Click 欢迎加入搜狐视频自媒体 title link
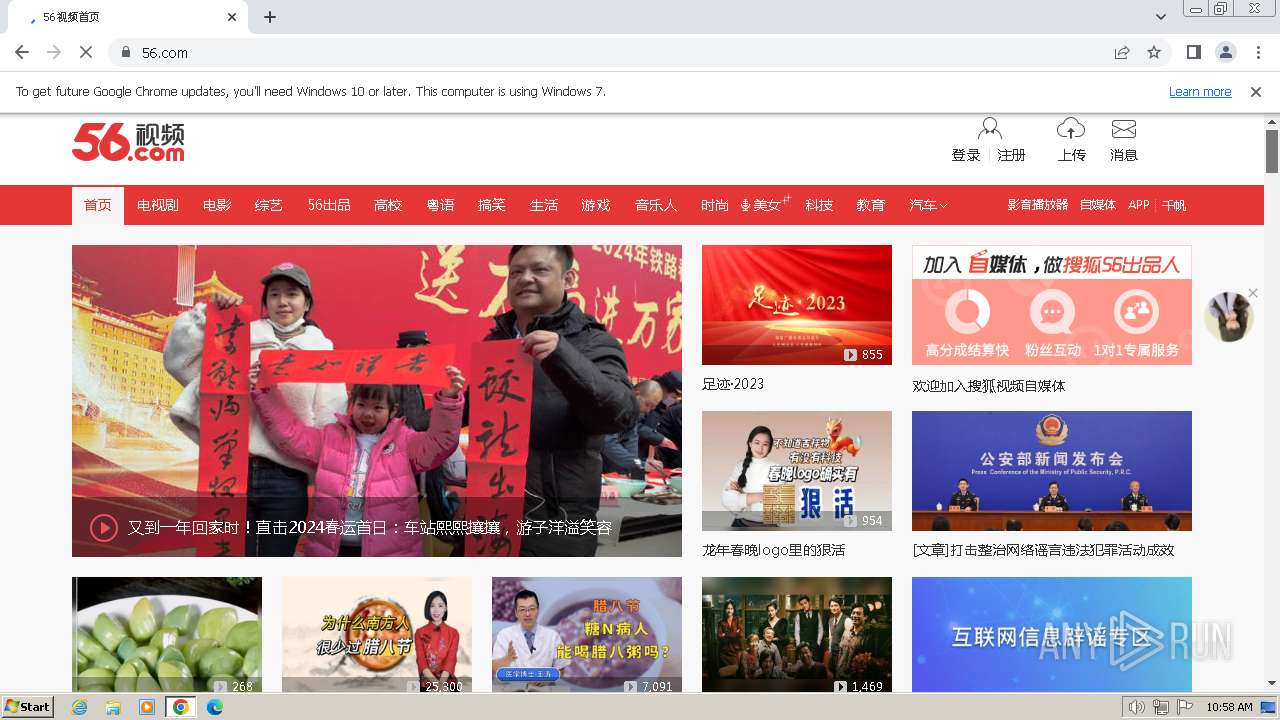The height and width of the screenshot is (720, 1280). pos(989,386)
